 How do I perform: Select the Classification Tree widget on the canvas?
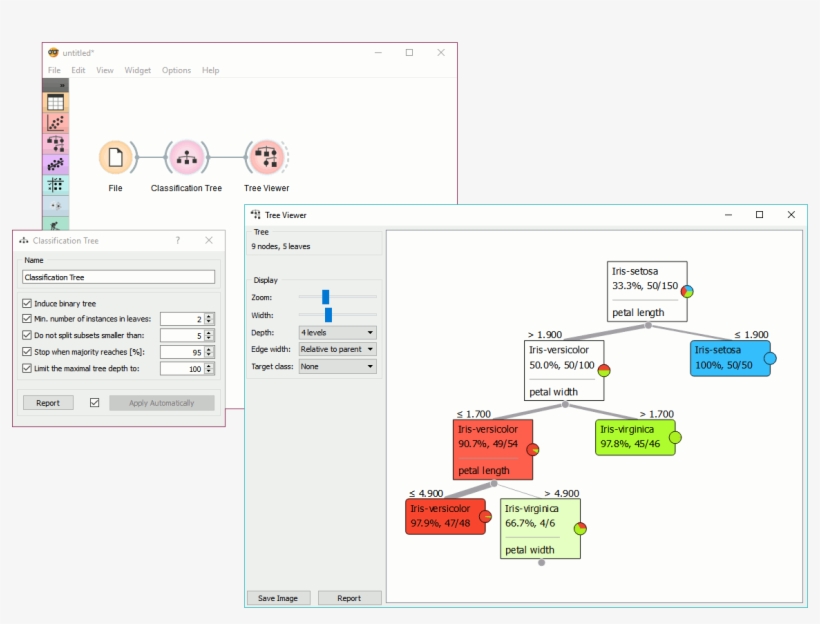[187, 157]
